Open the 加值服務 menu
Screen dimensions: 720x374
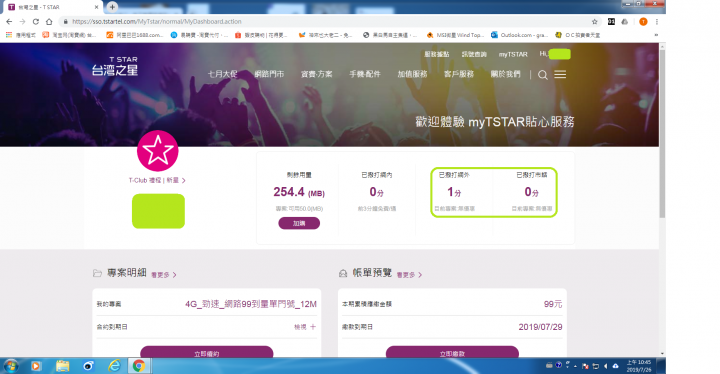412,74
